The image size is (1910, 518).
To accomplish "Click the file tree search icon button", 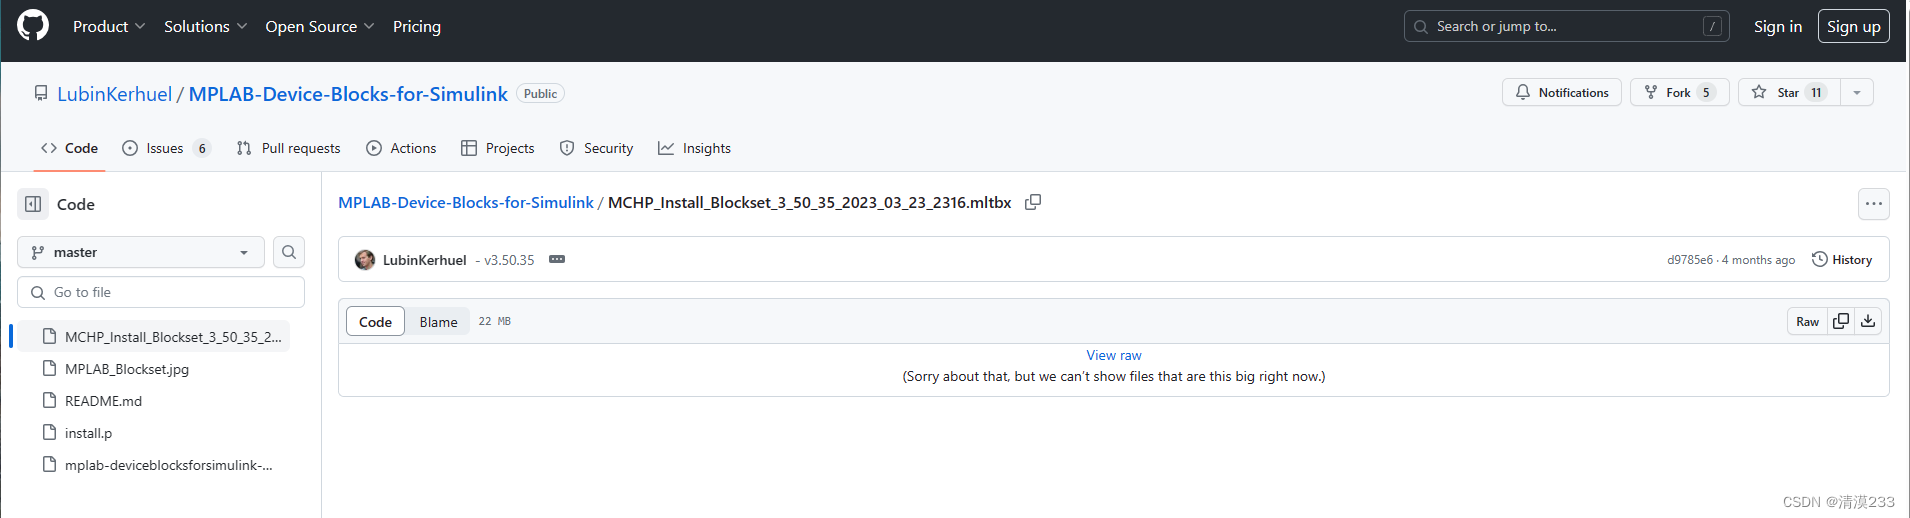I will [x=289, y=252].
